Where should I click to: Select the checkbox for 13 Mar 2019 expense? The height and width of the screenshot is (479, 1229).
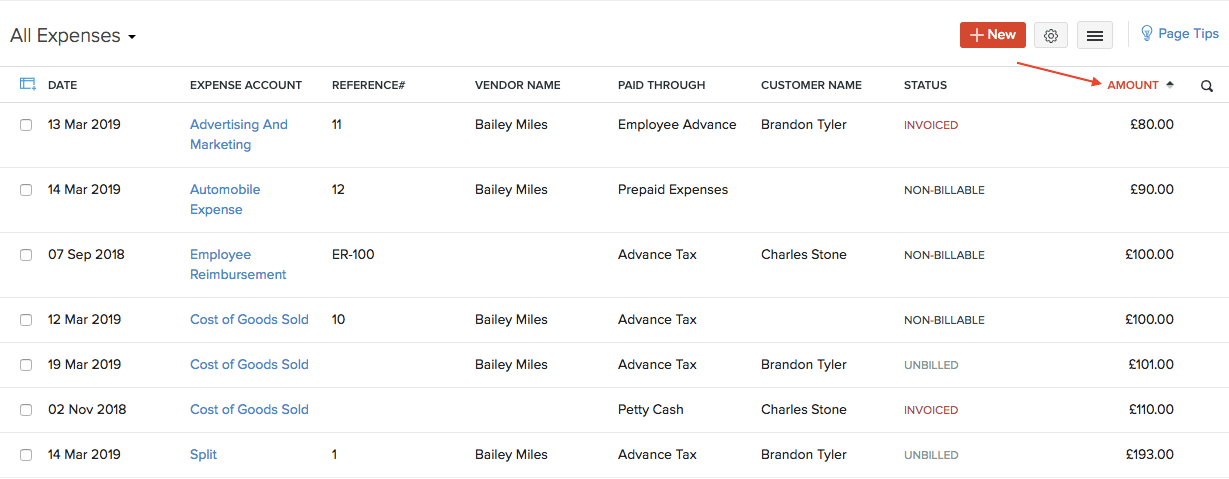[x=26, y=125]
